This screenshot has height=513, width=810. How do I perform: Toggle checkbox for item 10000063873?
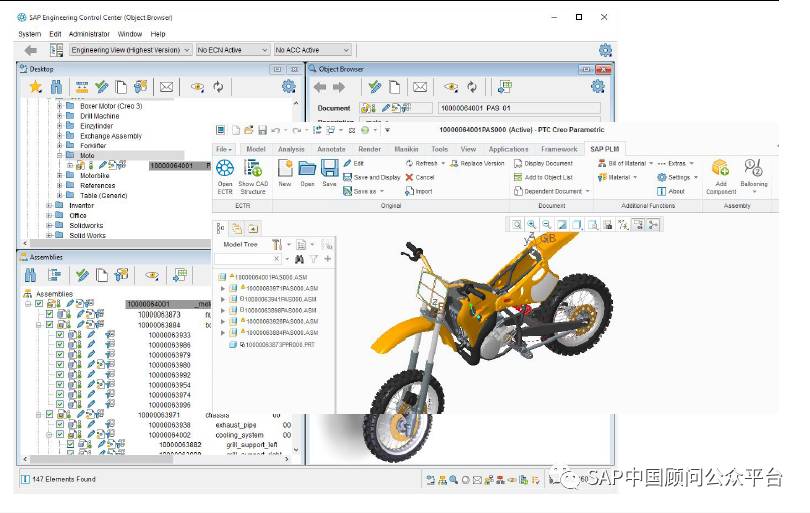tap(49, 314)
